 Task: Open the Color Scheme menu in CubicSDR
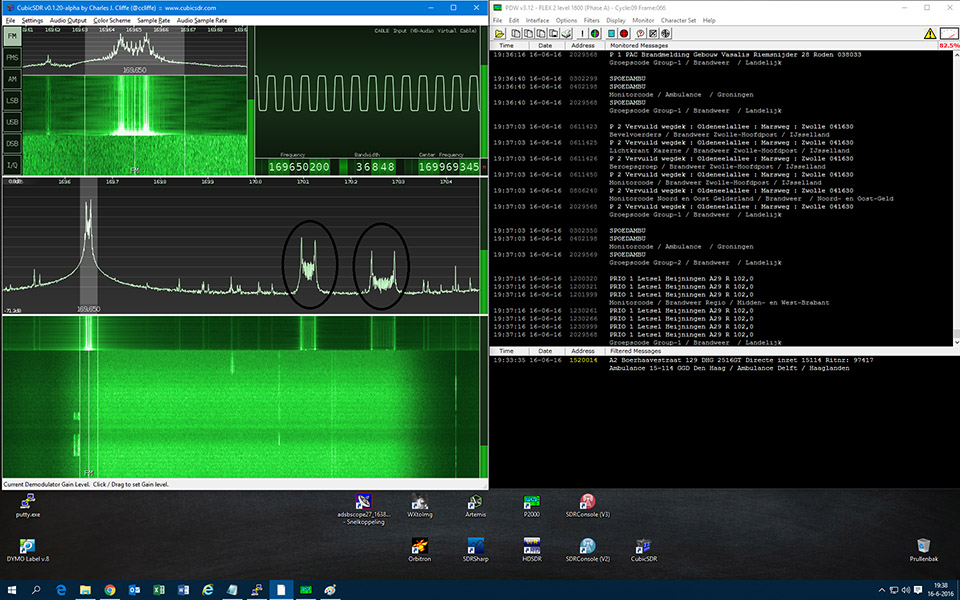(x=112, y=20)
